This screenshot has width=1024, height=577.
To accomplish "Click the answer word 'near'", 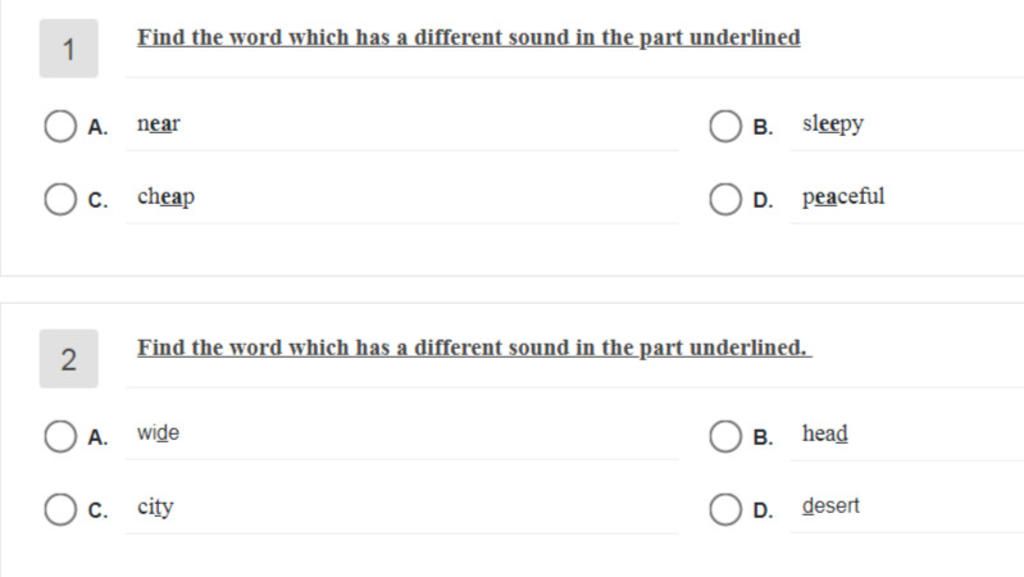I will tap(159, 123).
